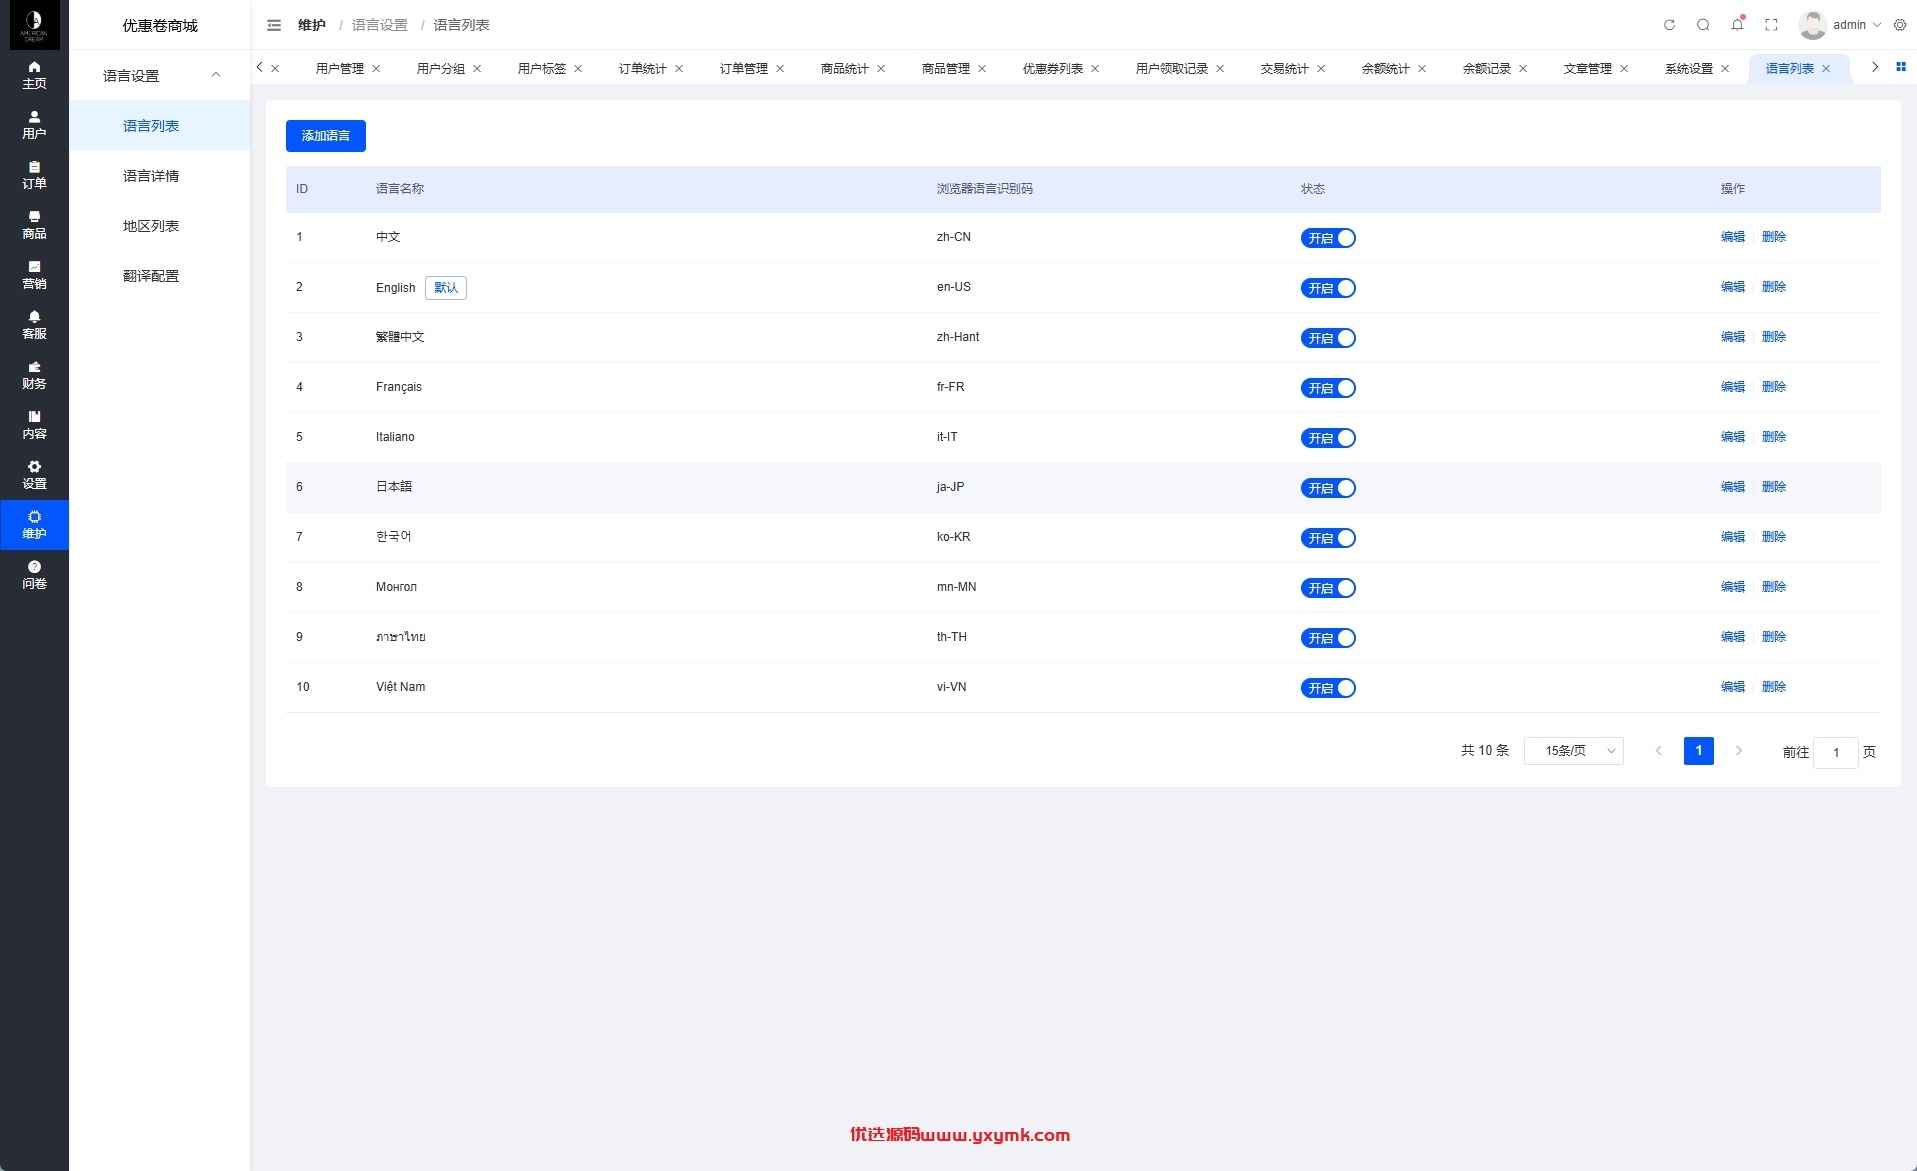Turn off the 中文 language status switch
Screen dimensions: 1917x1171
point(1328,238)
